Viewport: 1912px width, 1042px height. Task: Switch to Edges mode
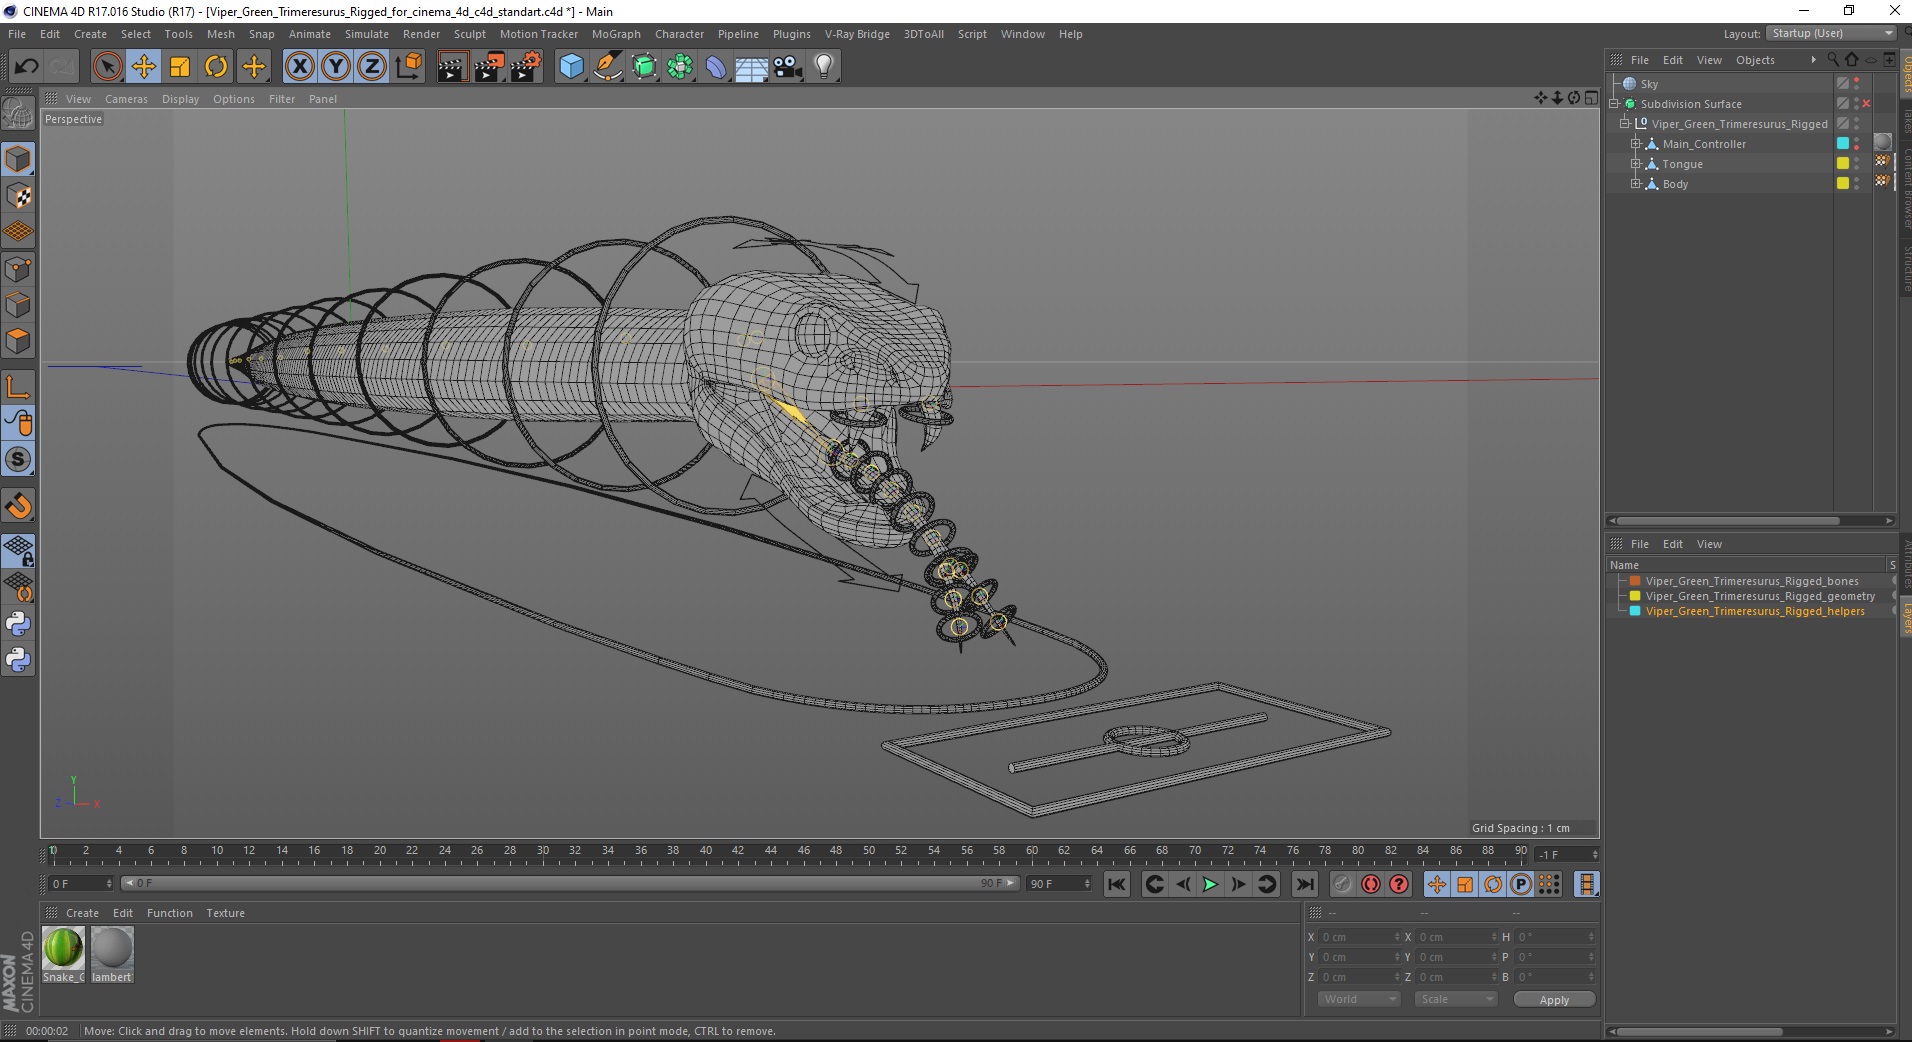[18, 305]
